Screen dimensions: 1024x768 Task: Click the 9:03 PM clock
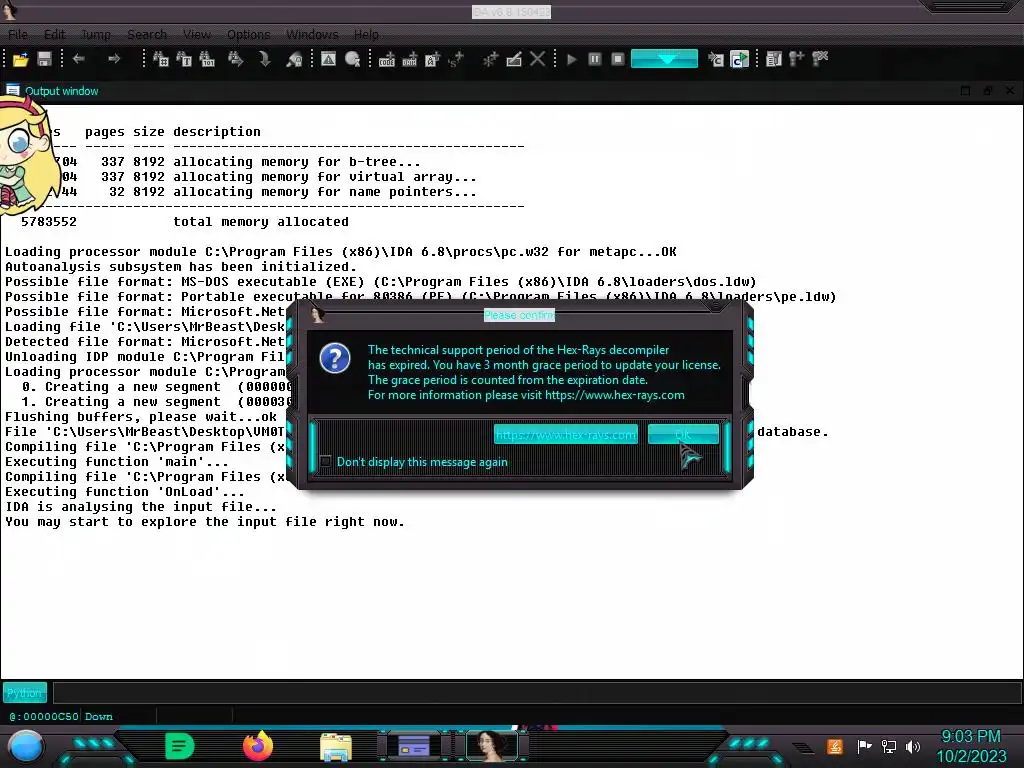(x=971, y=736)
